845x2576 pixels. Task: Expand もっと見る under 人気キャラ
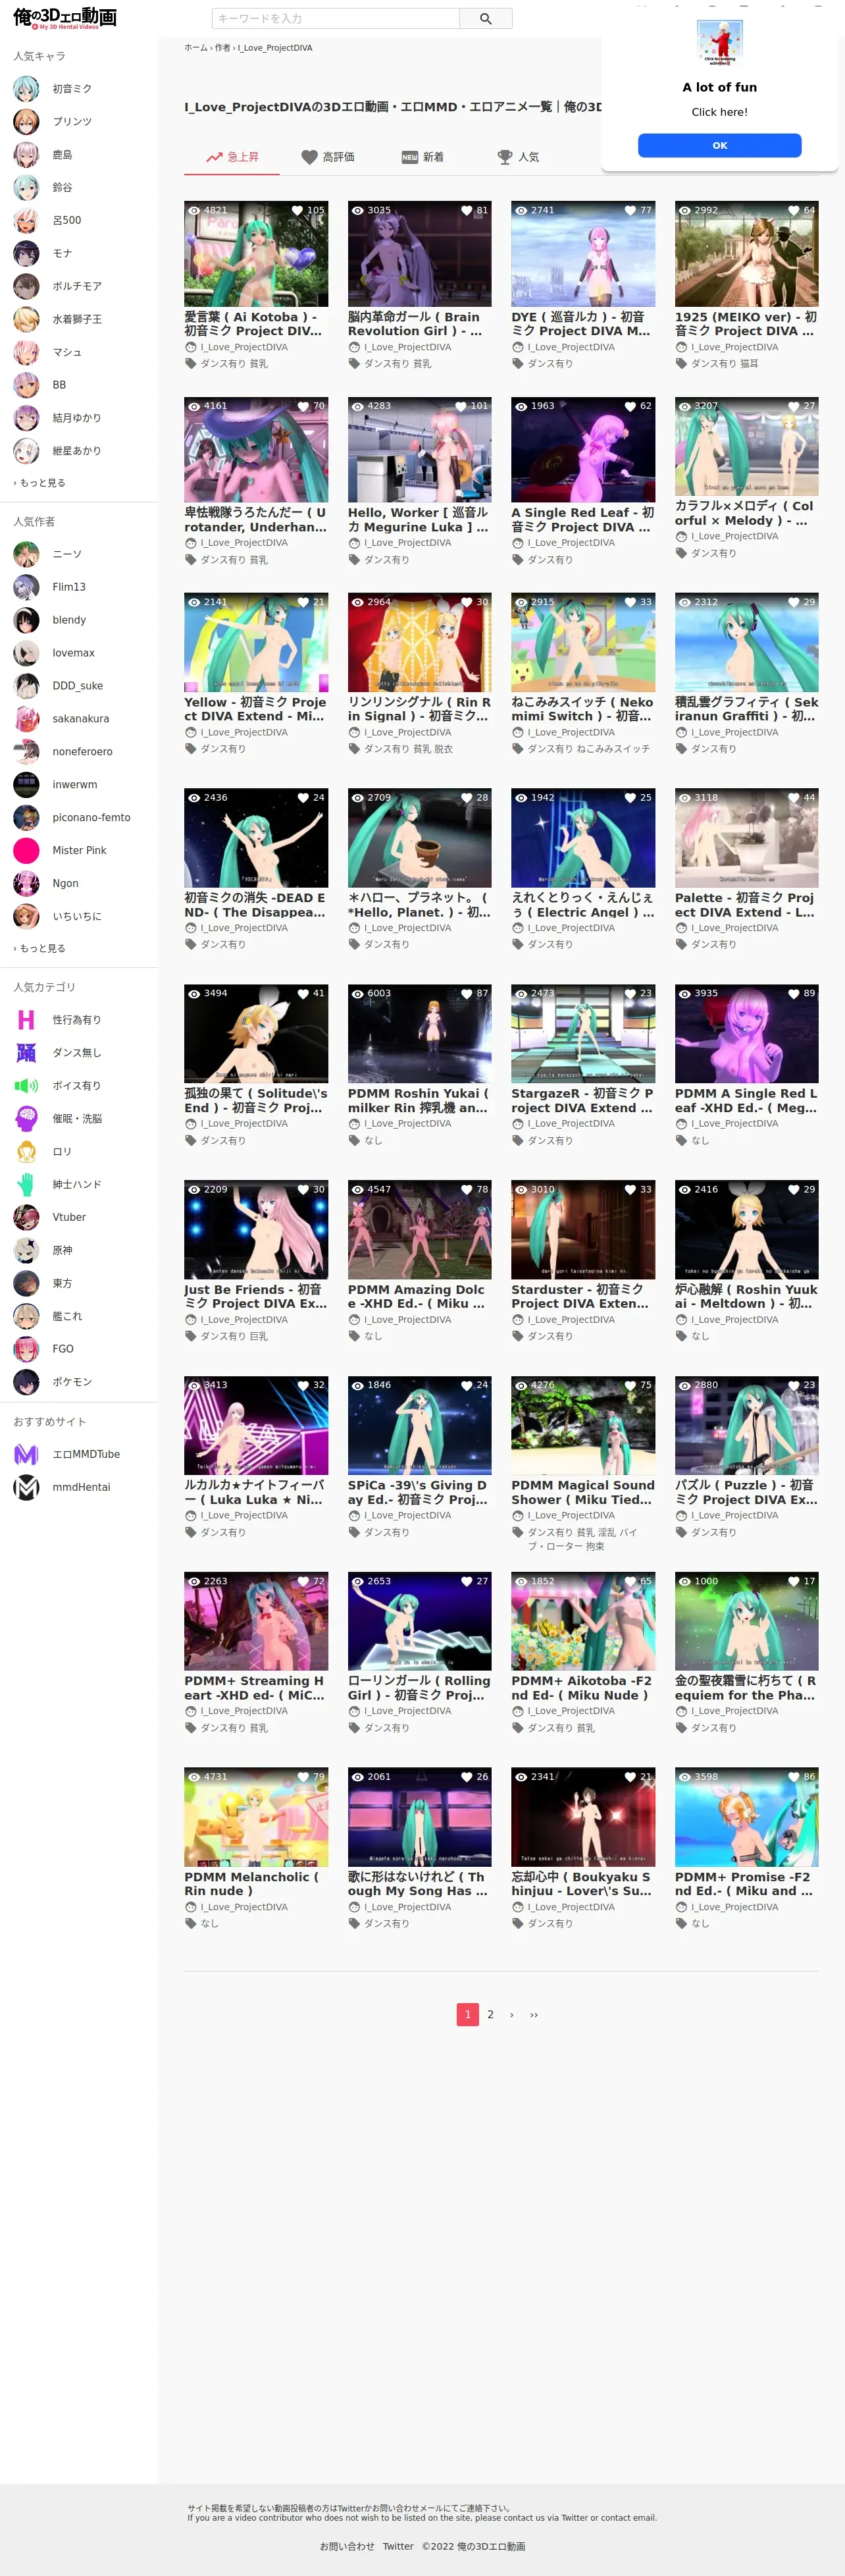coord(40,483)
